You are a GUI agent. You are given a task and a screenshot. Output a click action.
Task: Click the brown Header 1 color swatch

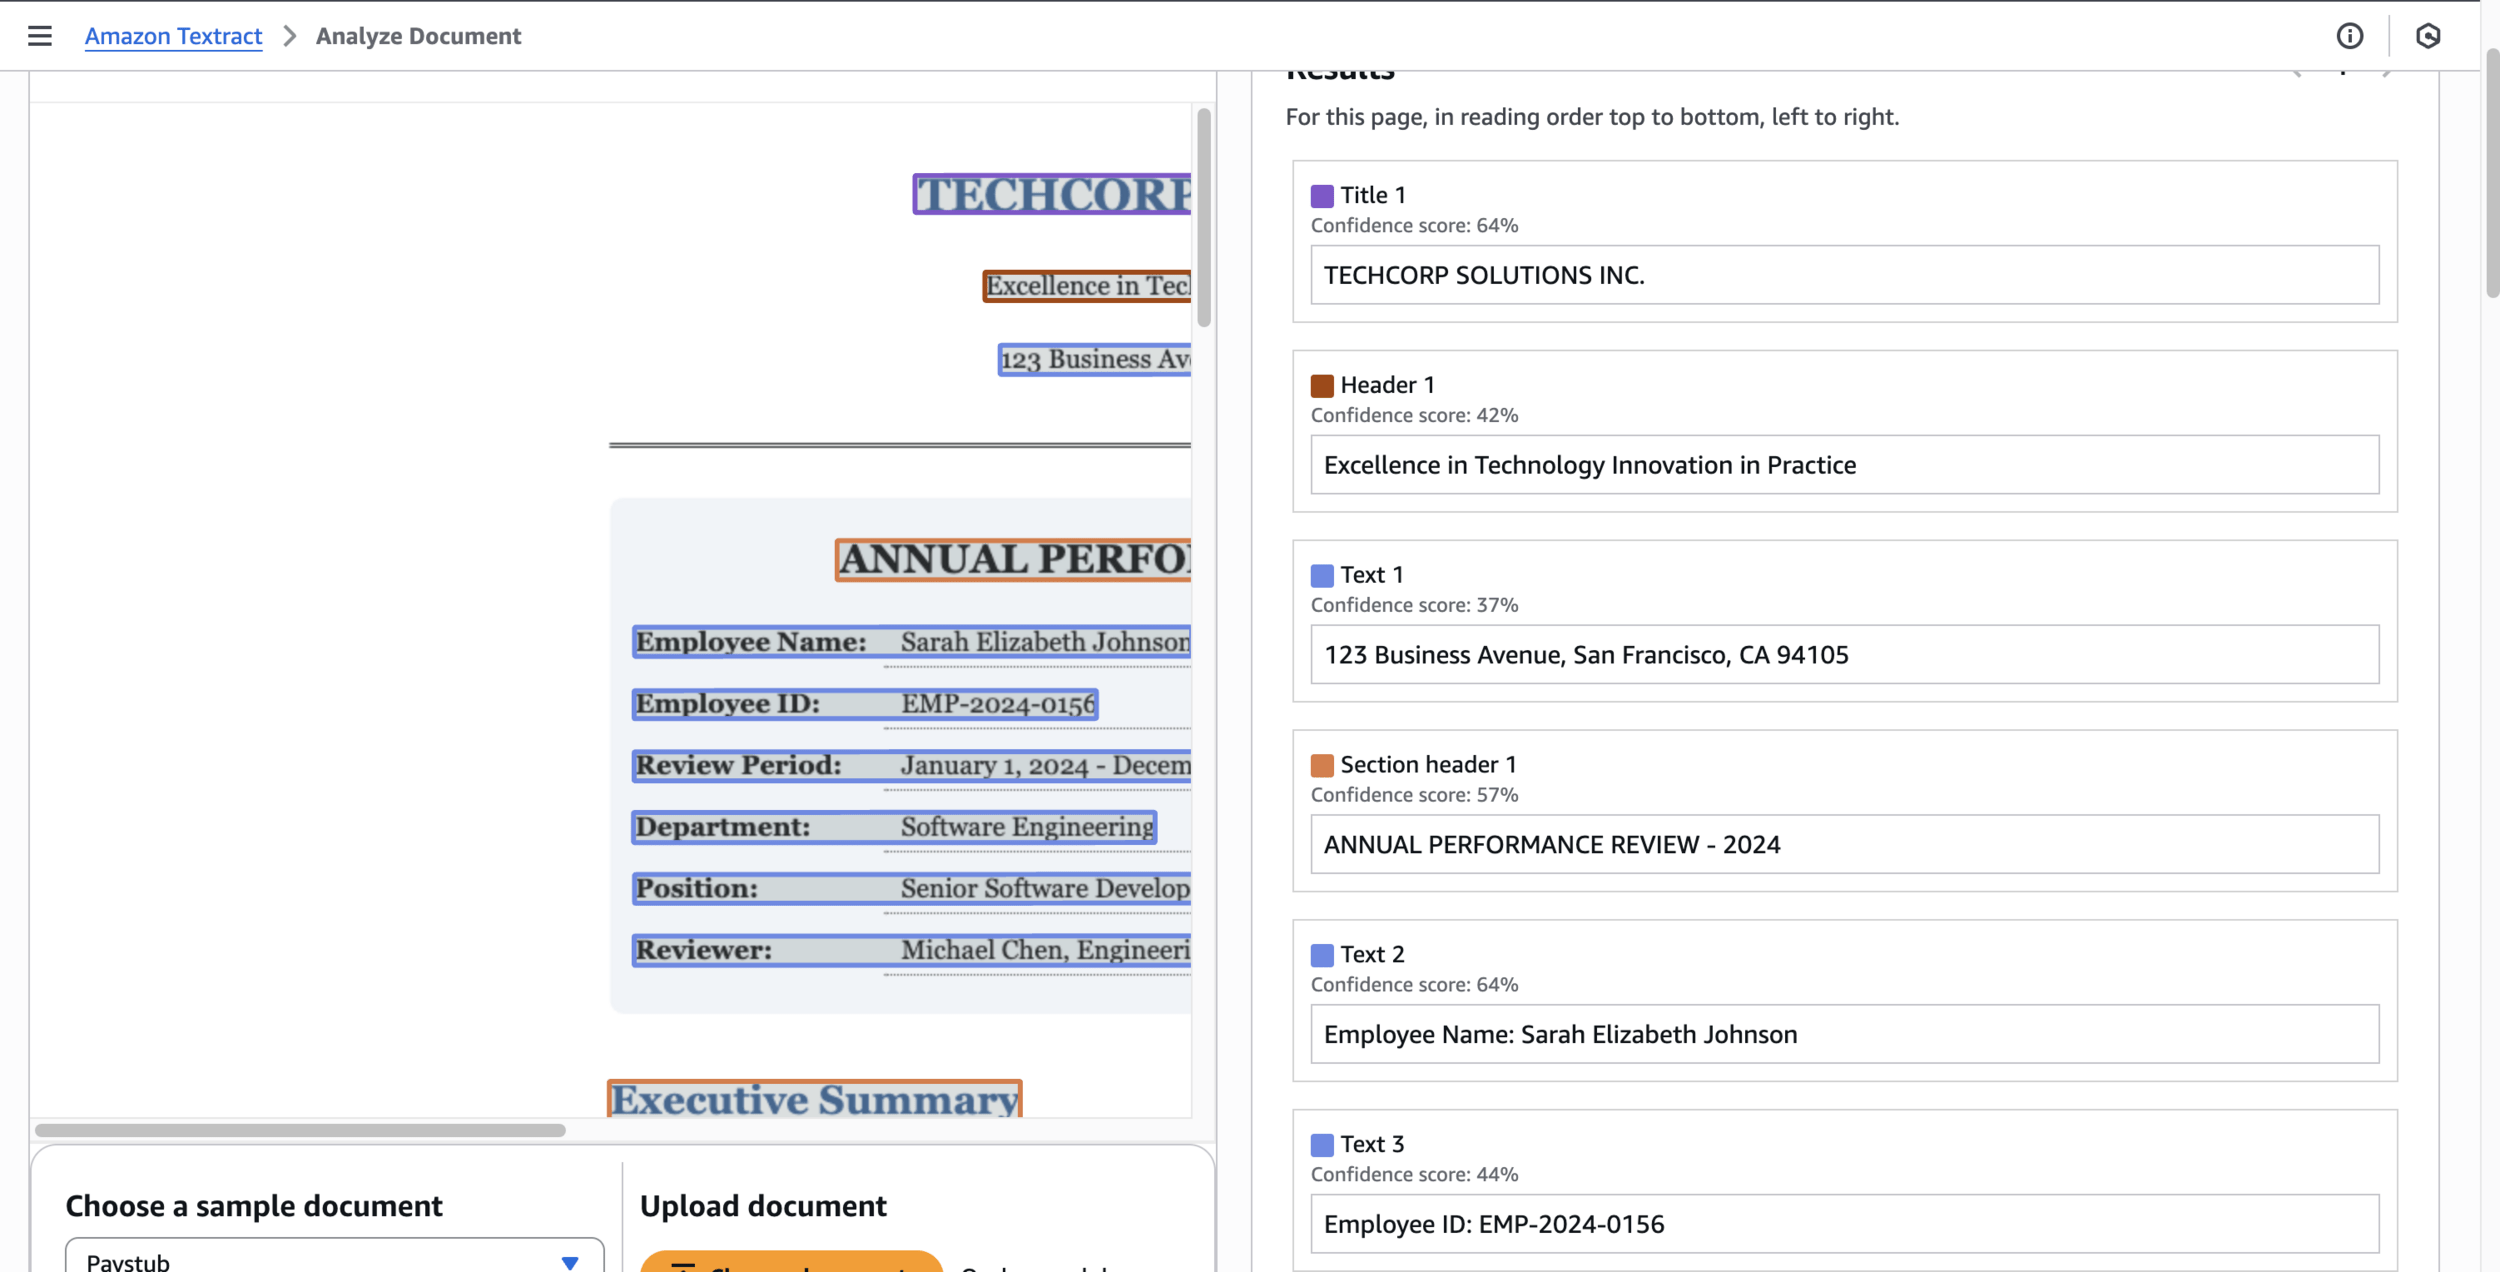(1321, 386)
